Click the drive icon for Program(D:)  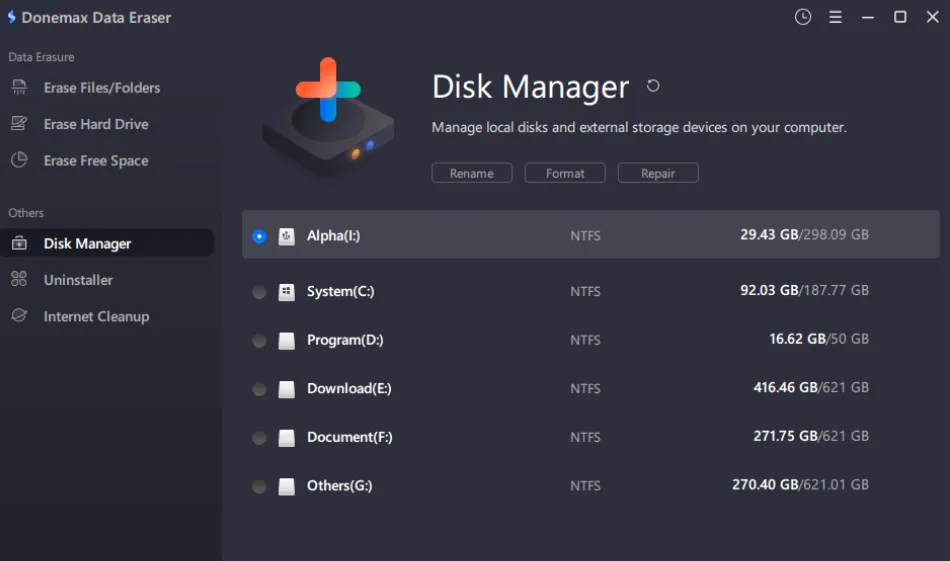287,340
